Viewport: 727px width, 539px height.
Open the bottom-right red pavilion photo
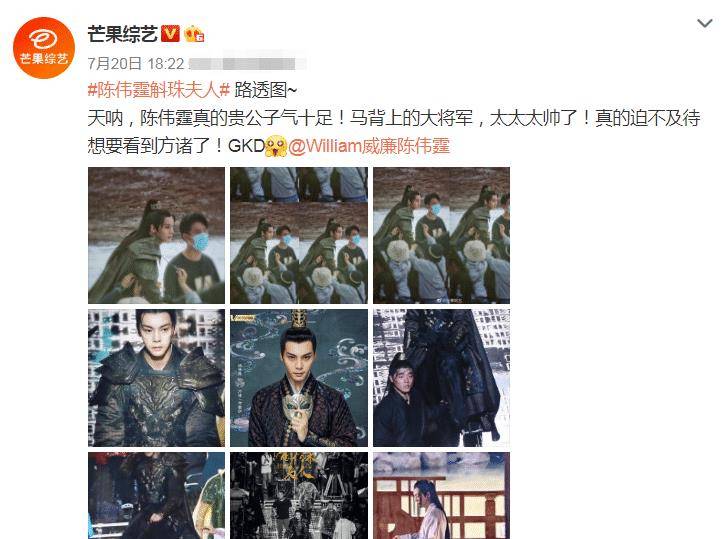point(441,495)
